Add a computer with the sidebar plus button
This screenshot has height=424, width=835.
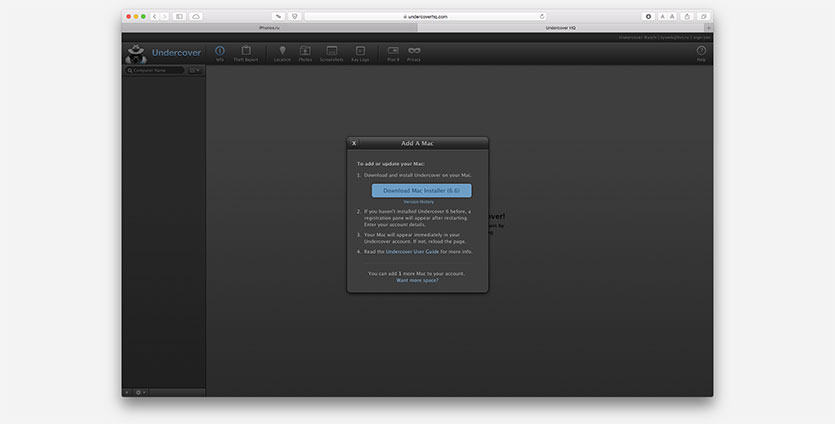click(x=127, y=393)
